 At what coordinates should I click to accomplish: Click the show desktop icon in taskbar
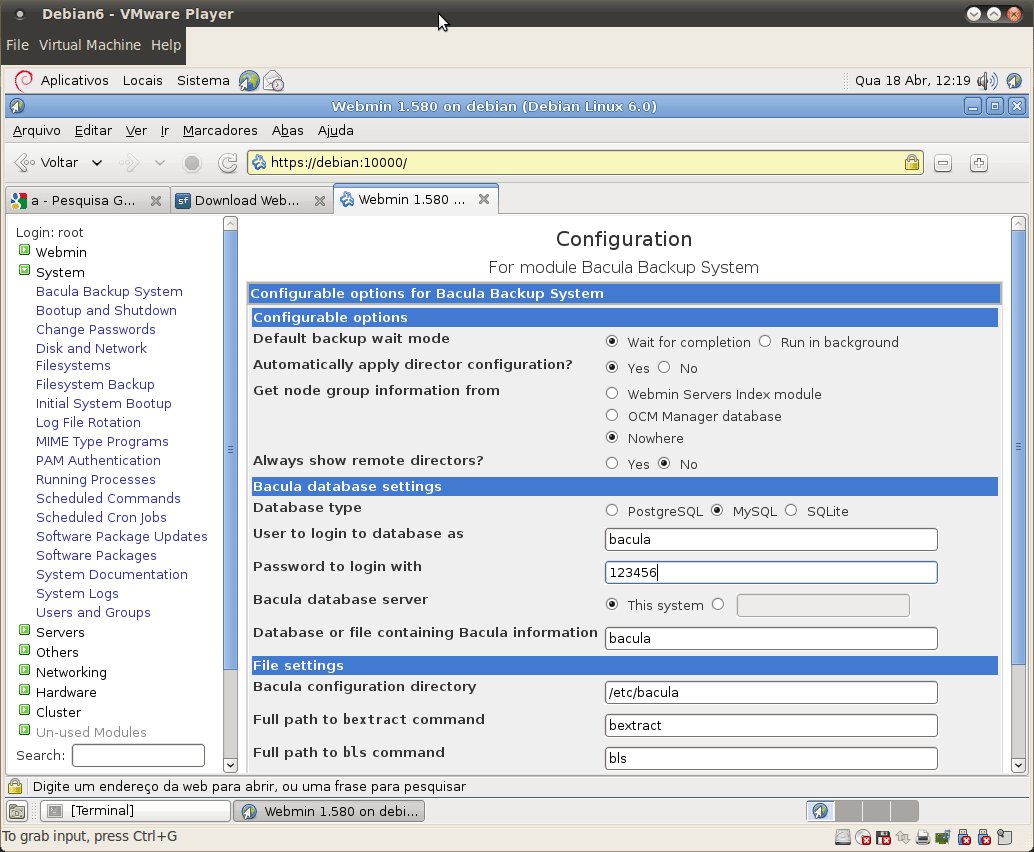click(x=17, y=811)
